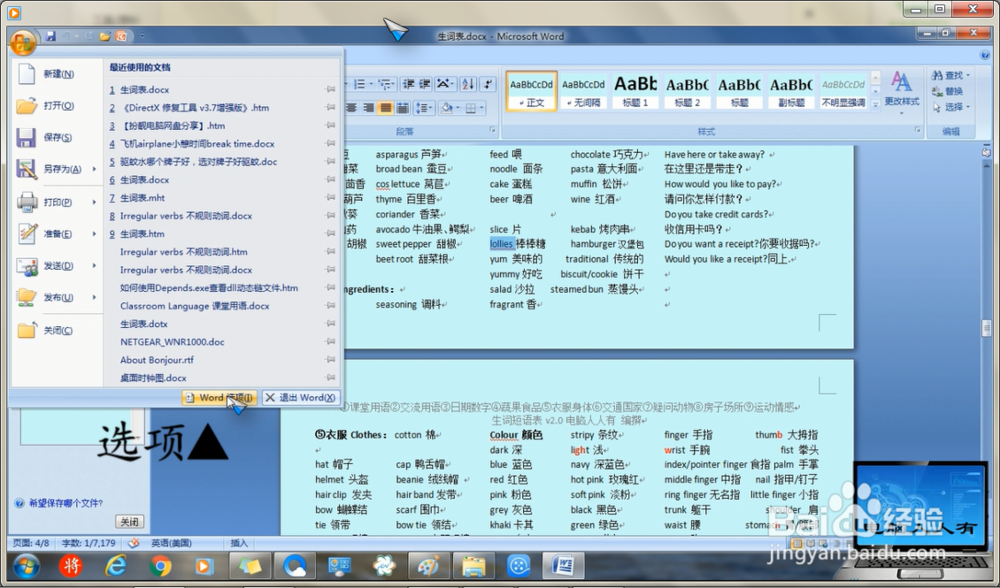
Task: Click Save icon in Quick Access Toolbar
Action: pyautogui.click(x=50, y=36)
